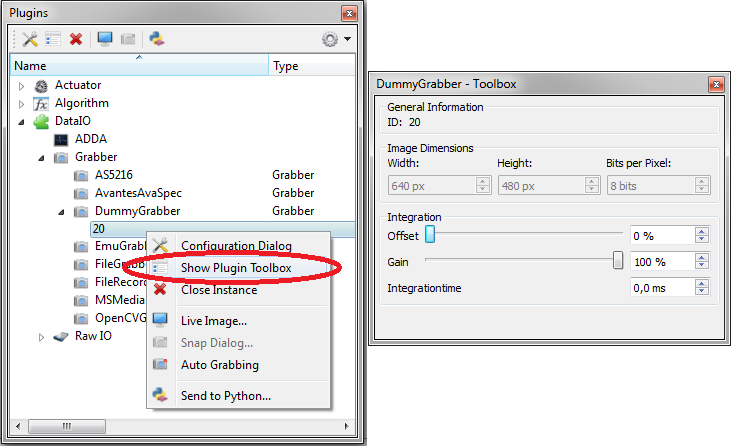Click the gear settings icon in Plugins toolbar

pyautogui.click(x=330, y=39)
